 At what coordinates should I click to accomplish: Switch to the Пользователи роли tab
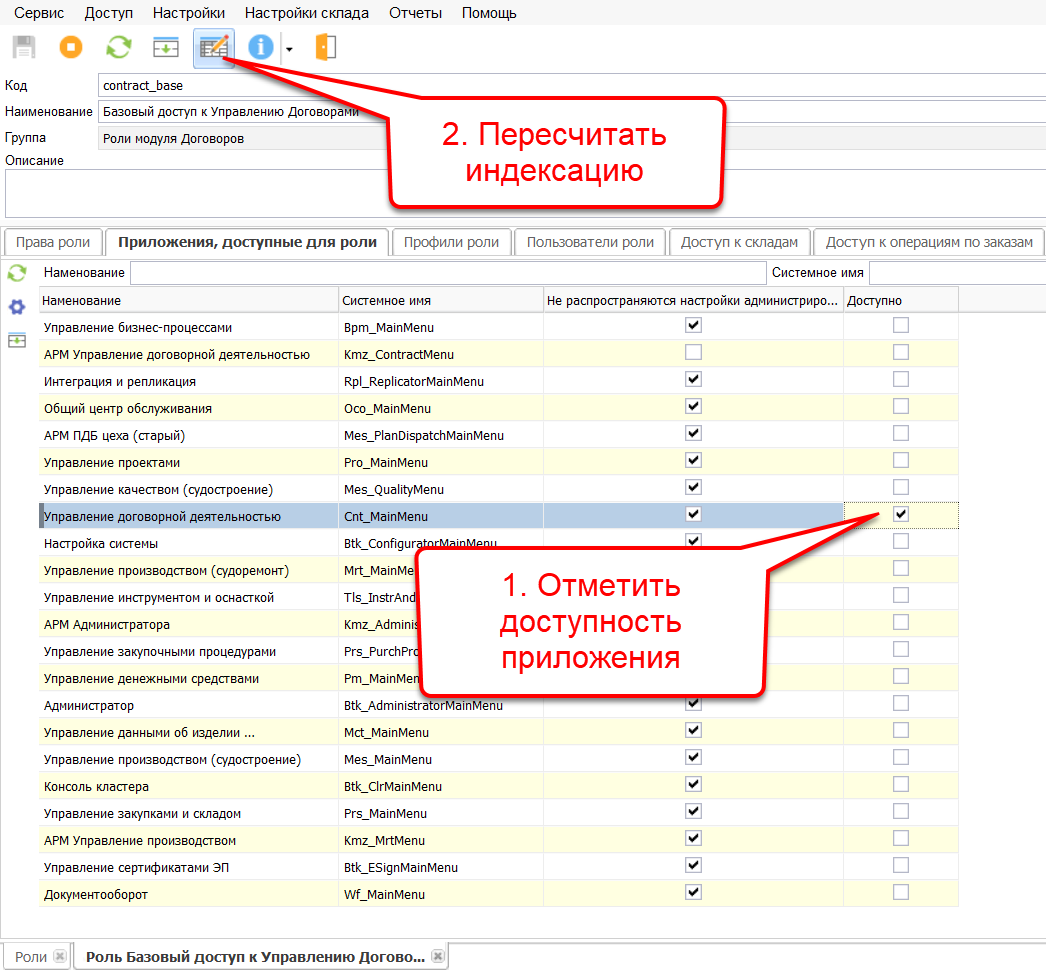[590, 242]
